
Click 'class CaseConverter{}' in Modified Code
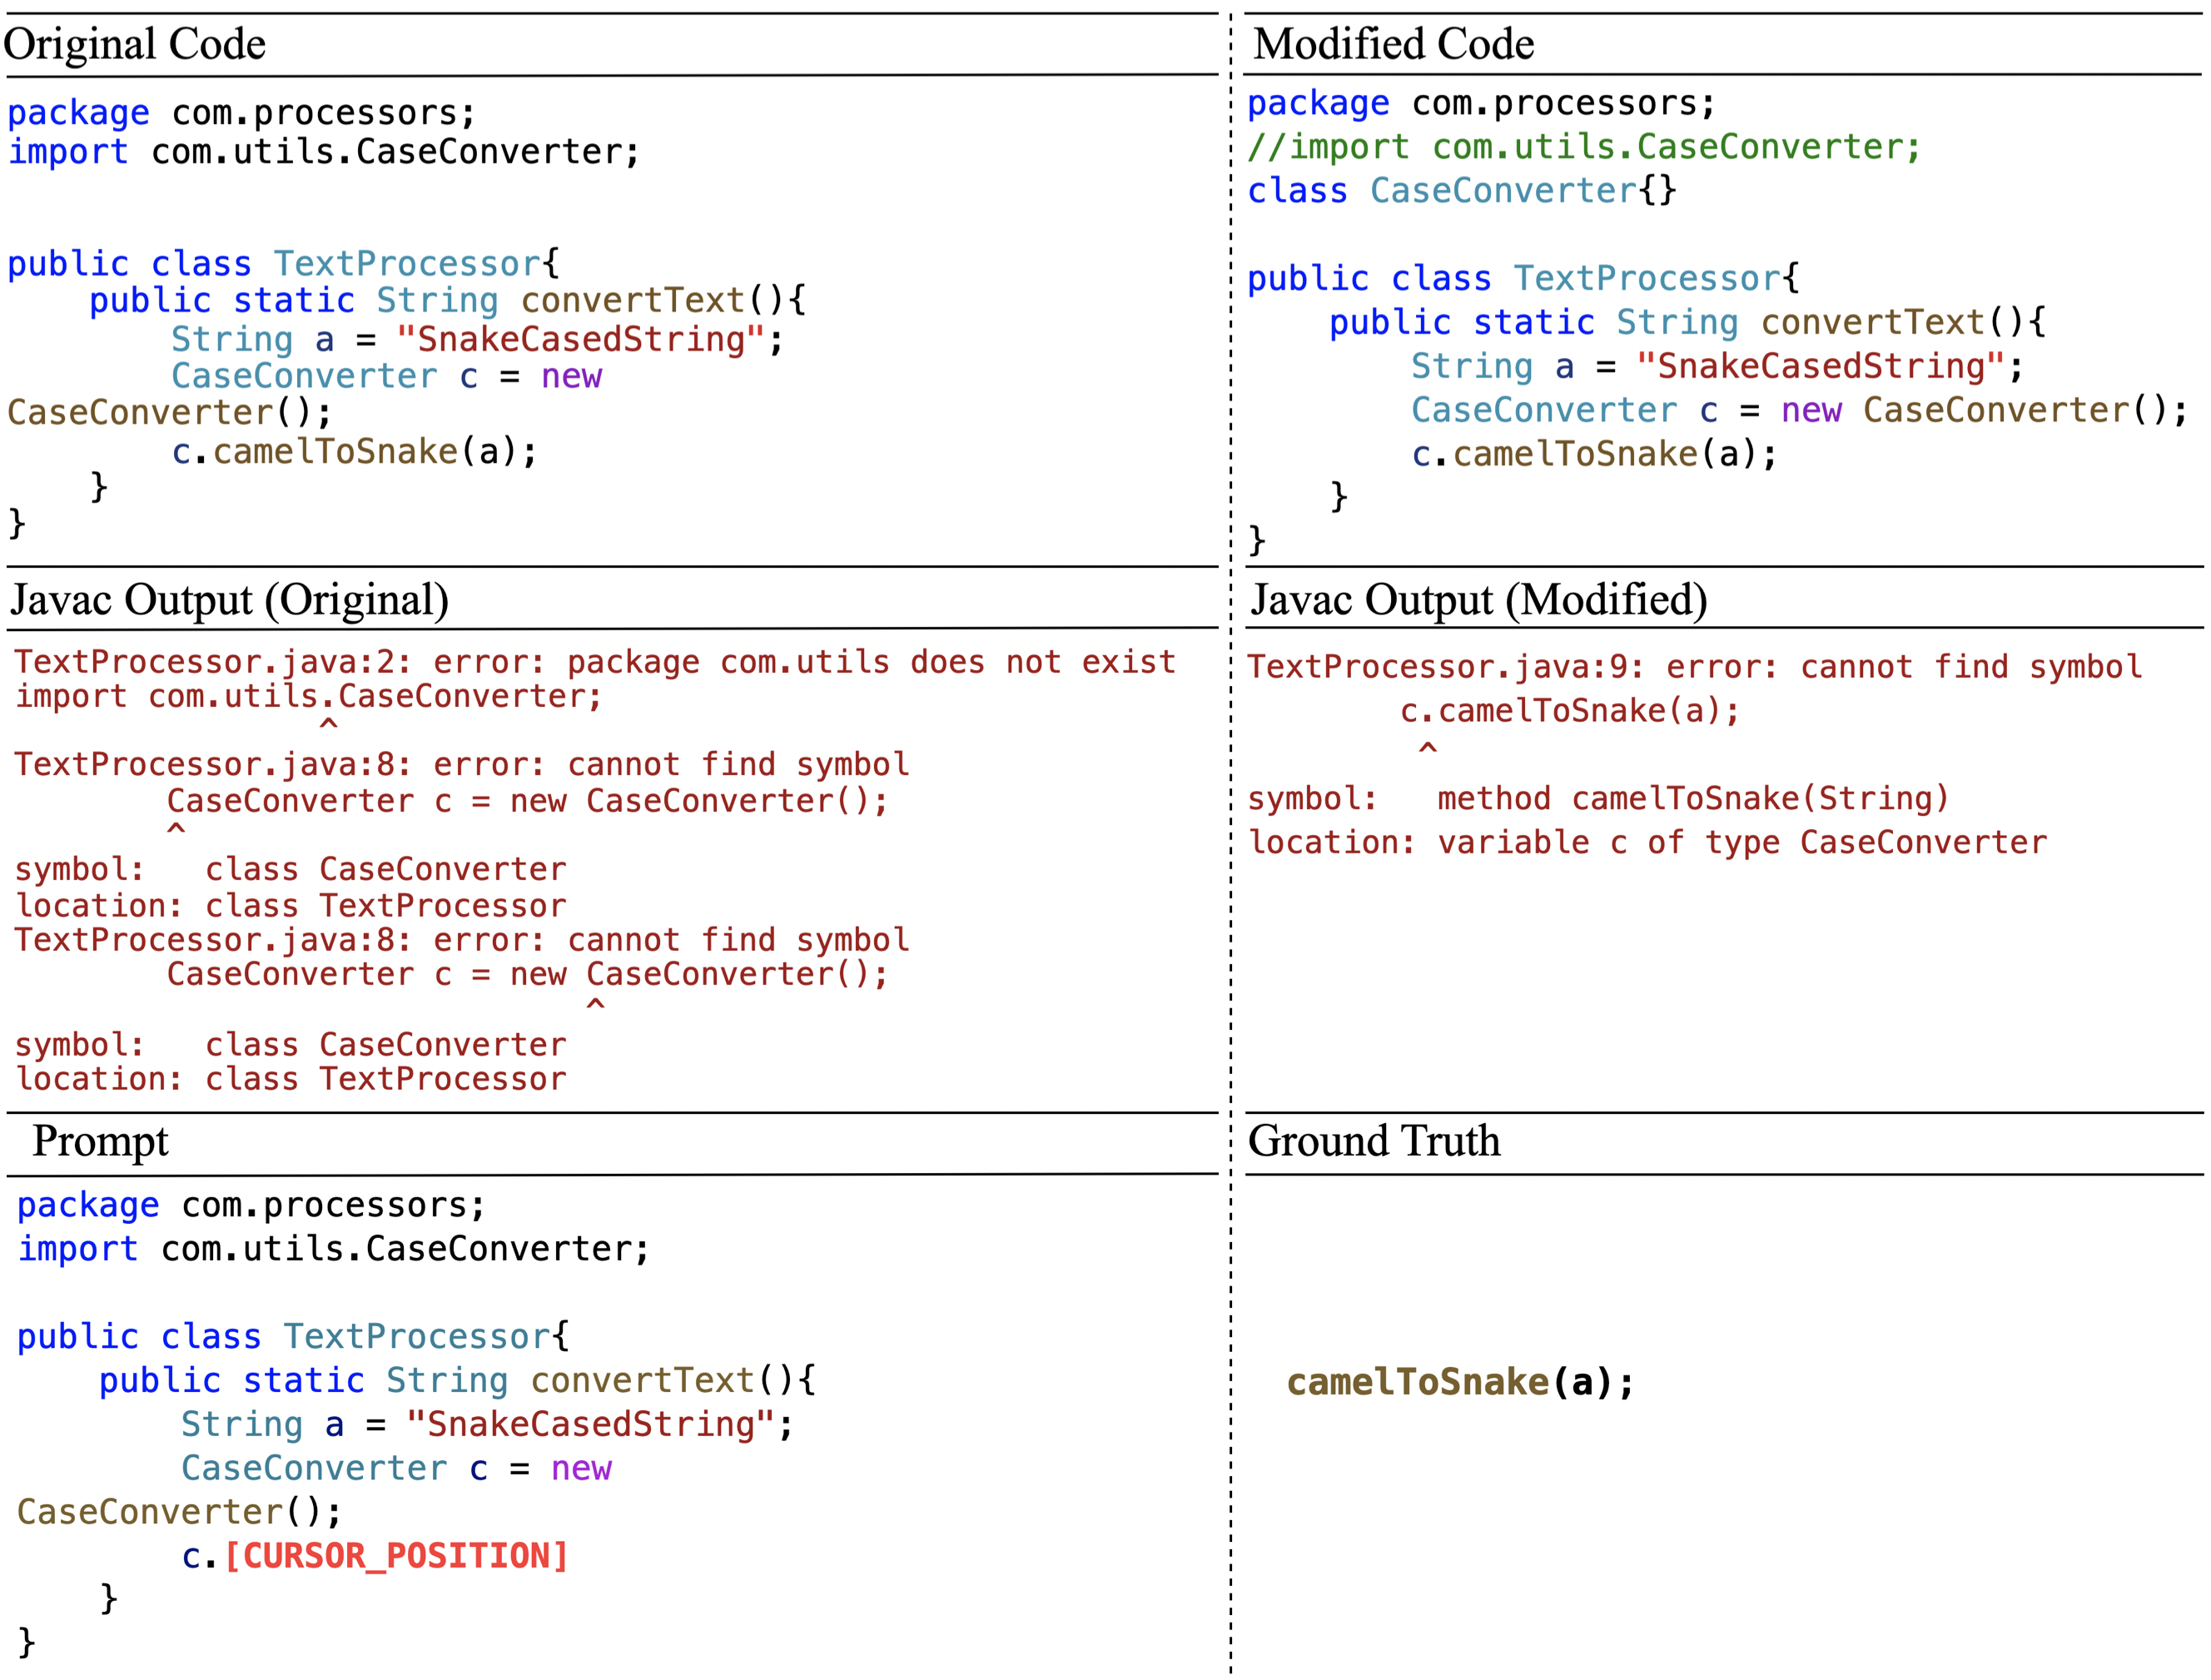1461,190
